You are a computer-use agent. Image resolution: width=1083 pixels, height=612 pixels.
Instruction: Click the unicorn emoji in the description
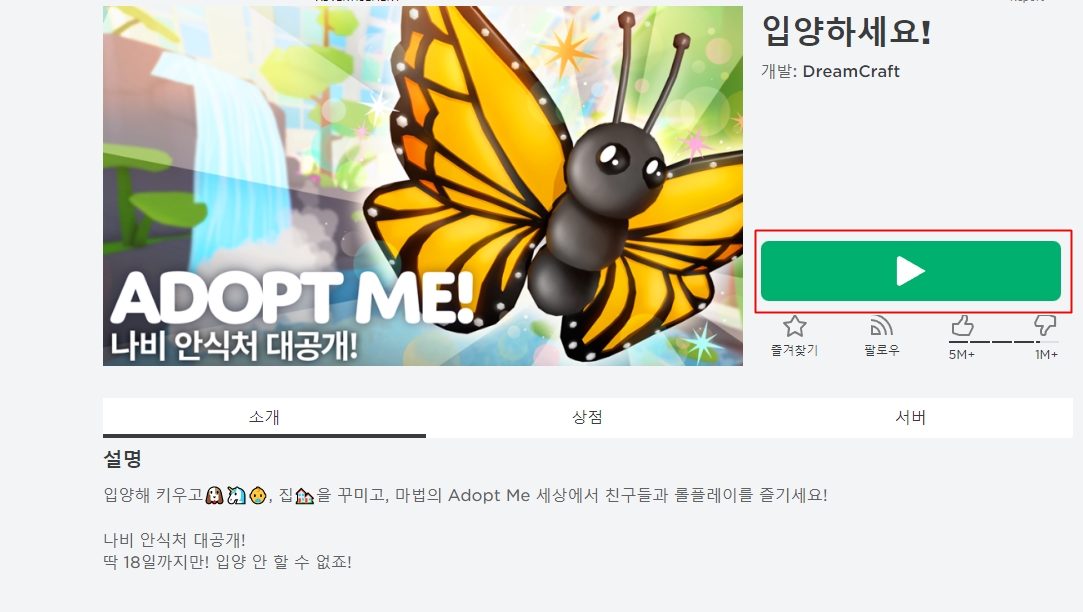coord(236,495)
